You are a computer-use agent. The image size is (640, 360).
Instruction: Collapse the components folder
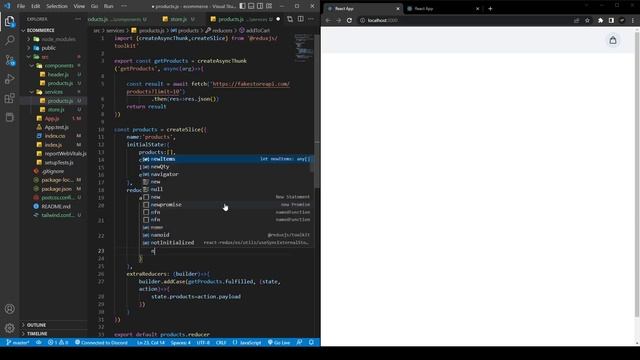[x=59, y=65]
